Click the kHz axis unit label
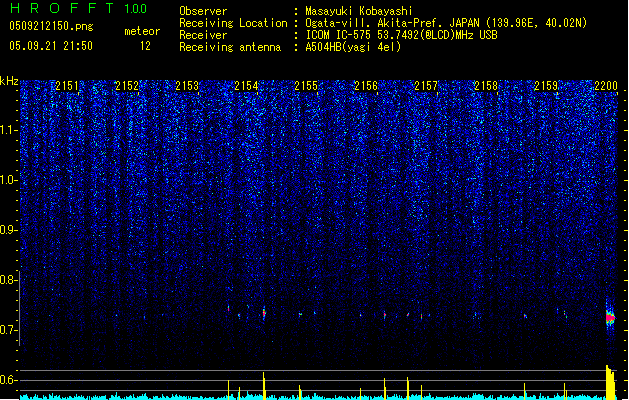This screenshot has width=629, height=400. [9, 81]
